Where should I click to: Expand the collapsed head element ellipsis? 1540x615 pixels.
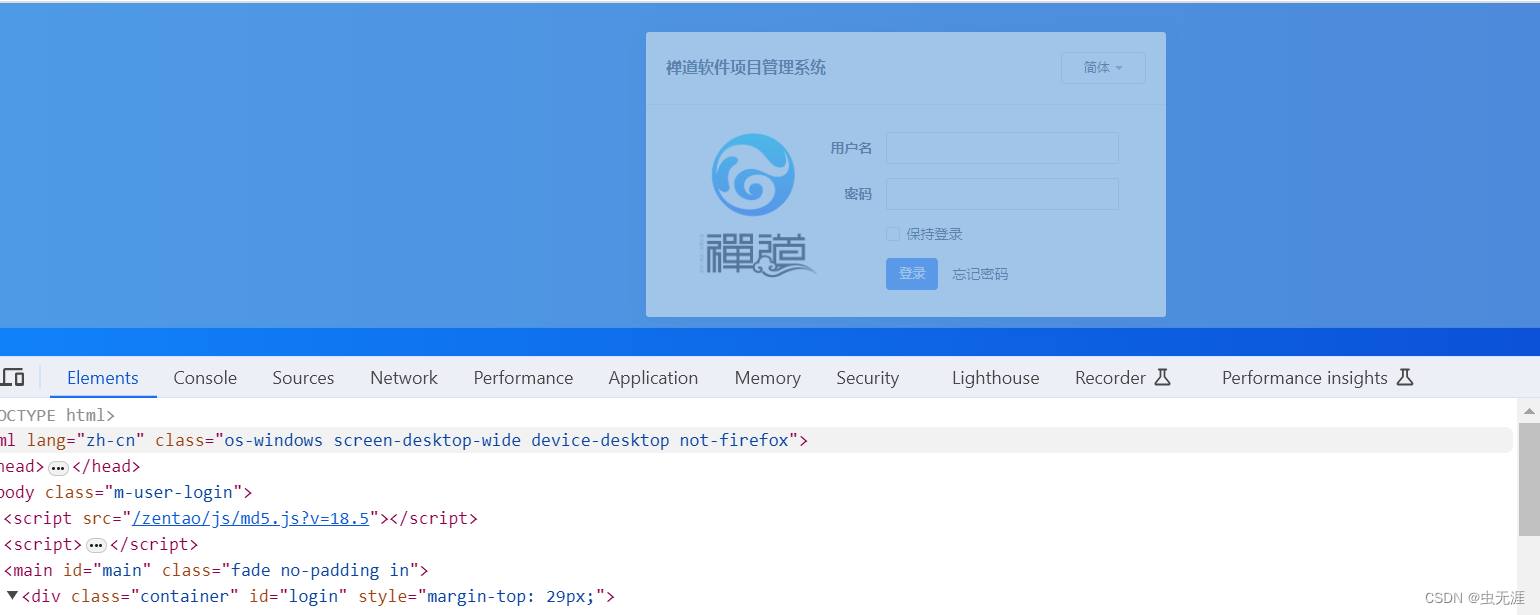tap(58, 467)
